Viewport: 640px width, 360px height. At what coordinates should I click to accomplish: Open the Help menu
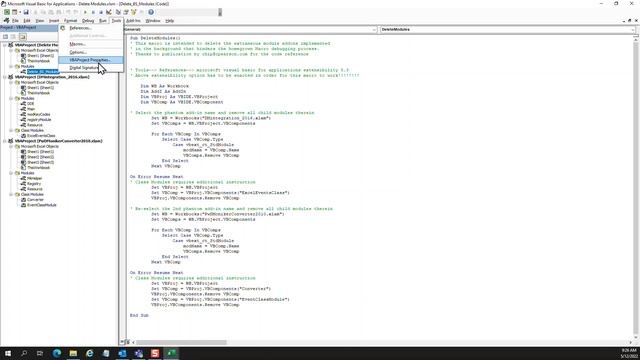(x=170, y=21)
